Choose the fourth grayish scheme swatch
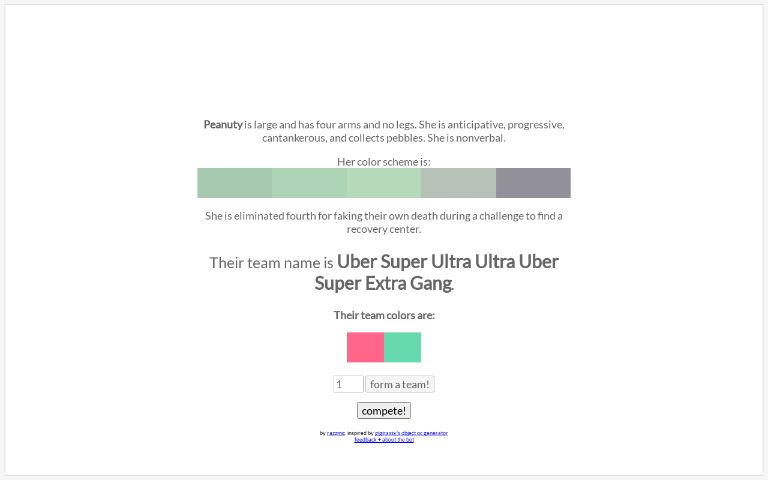The height and width of the screenshot is (480, 768). click(x=458, y=183)
